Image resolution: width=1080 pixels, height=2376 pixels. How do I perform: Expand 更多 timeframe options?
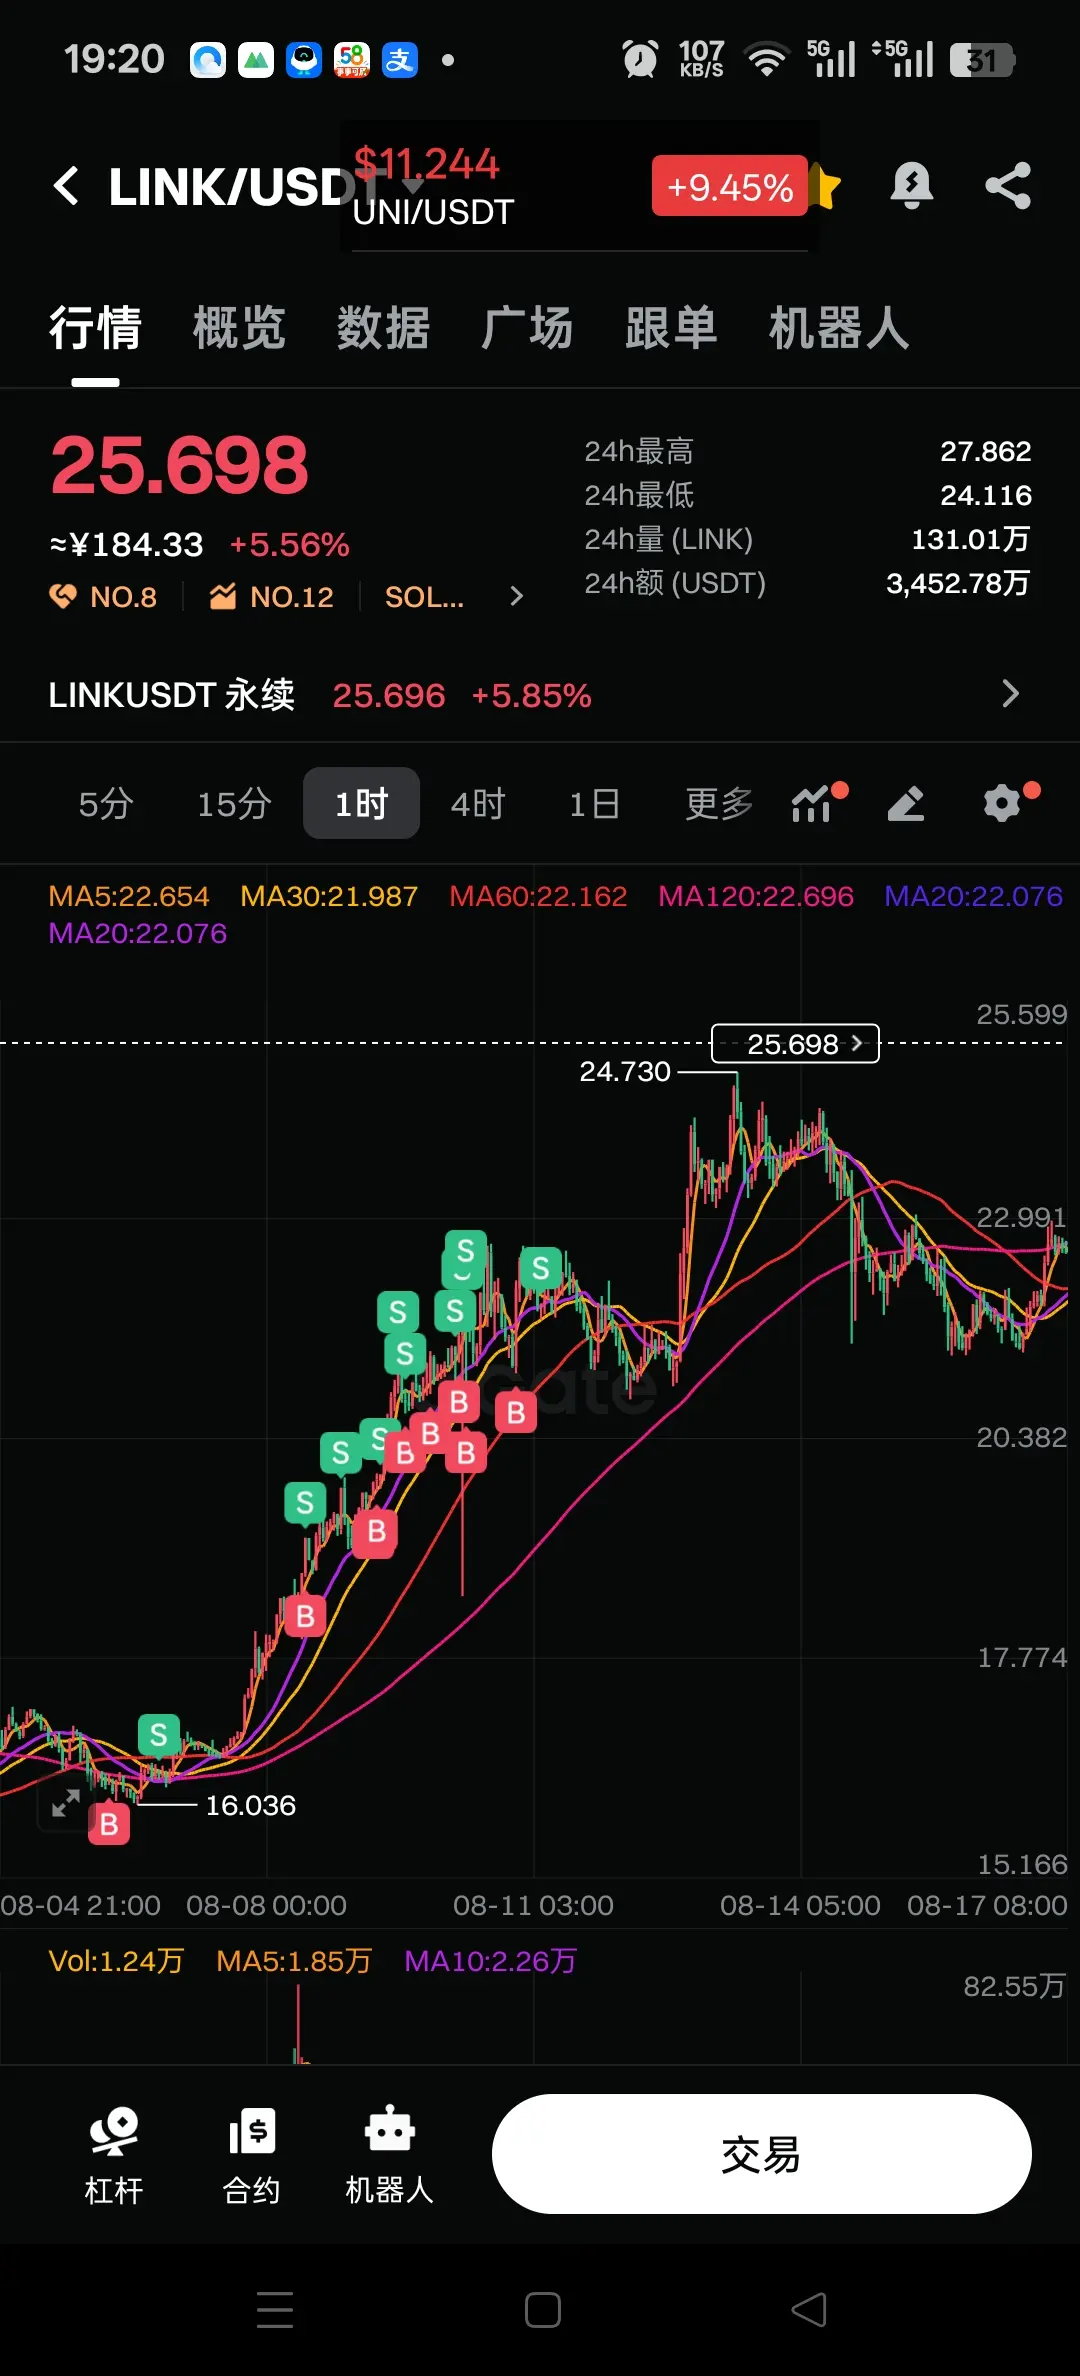point(719,803)
